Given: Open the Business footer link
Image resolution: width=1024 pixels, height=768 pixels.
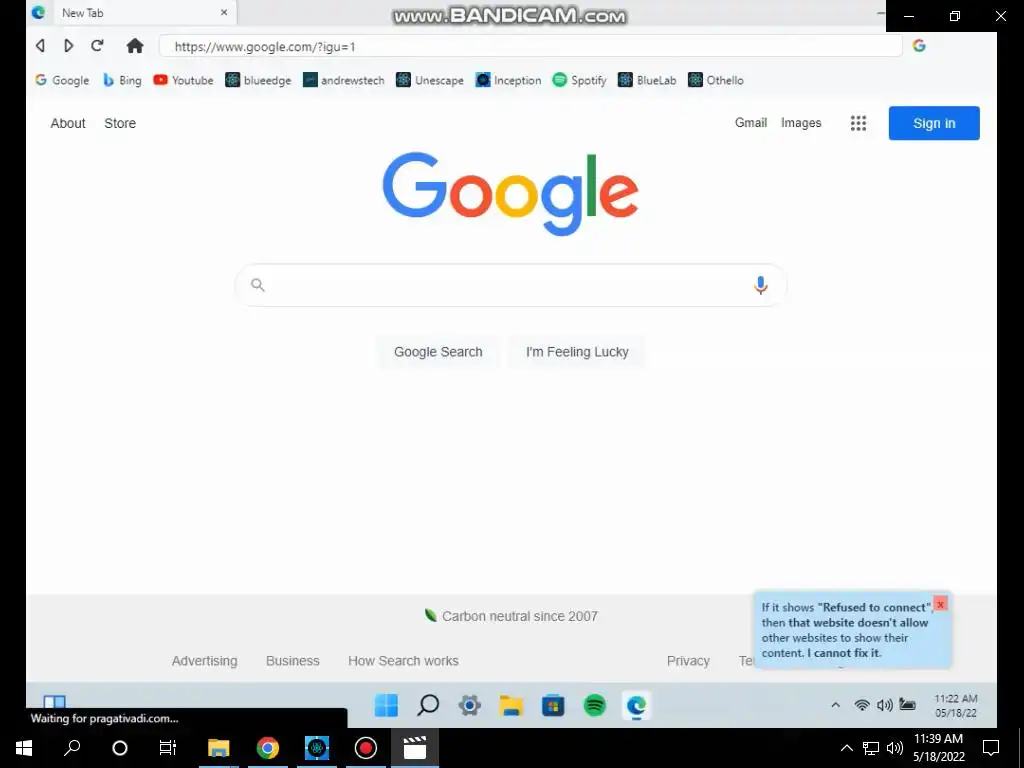Looking at the screenshot, I should coord(293,661).
